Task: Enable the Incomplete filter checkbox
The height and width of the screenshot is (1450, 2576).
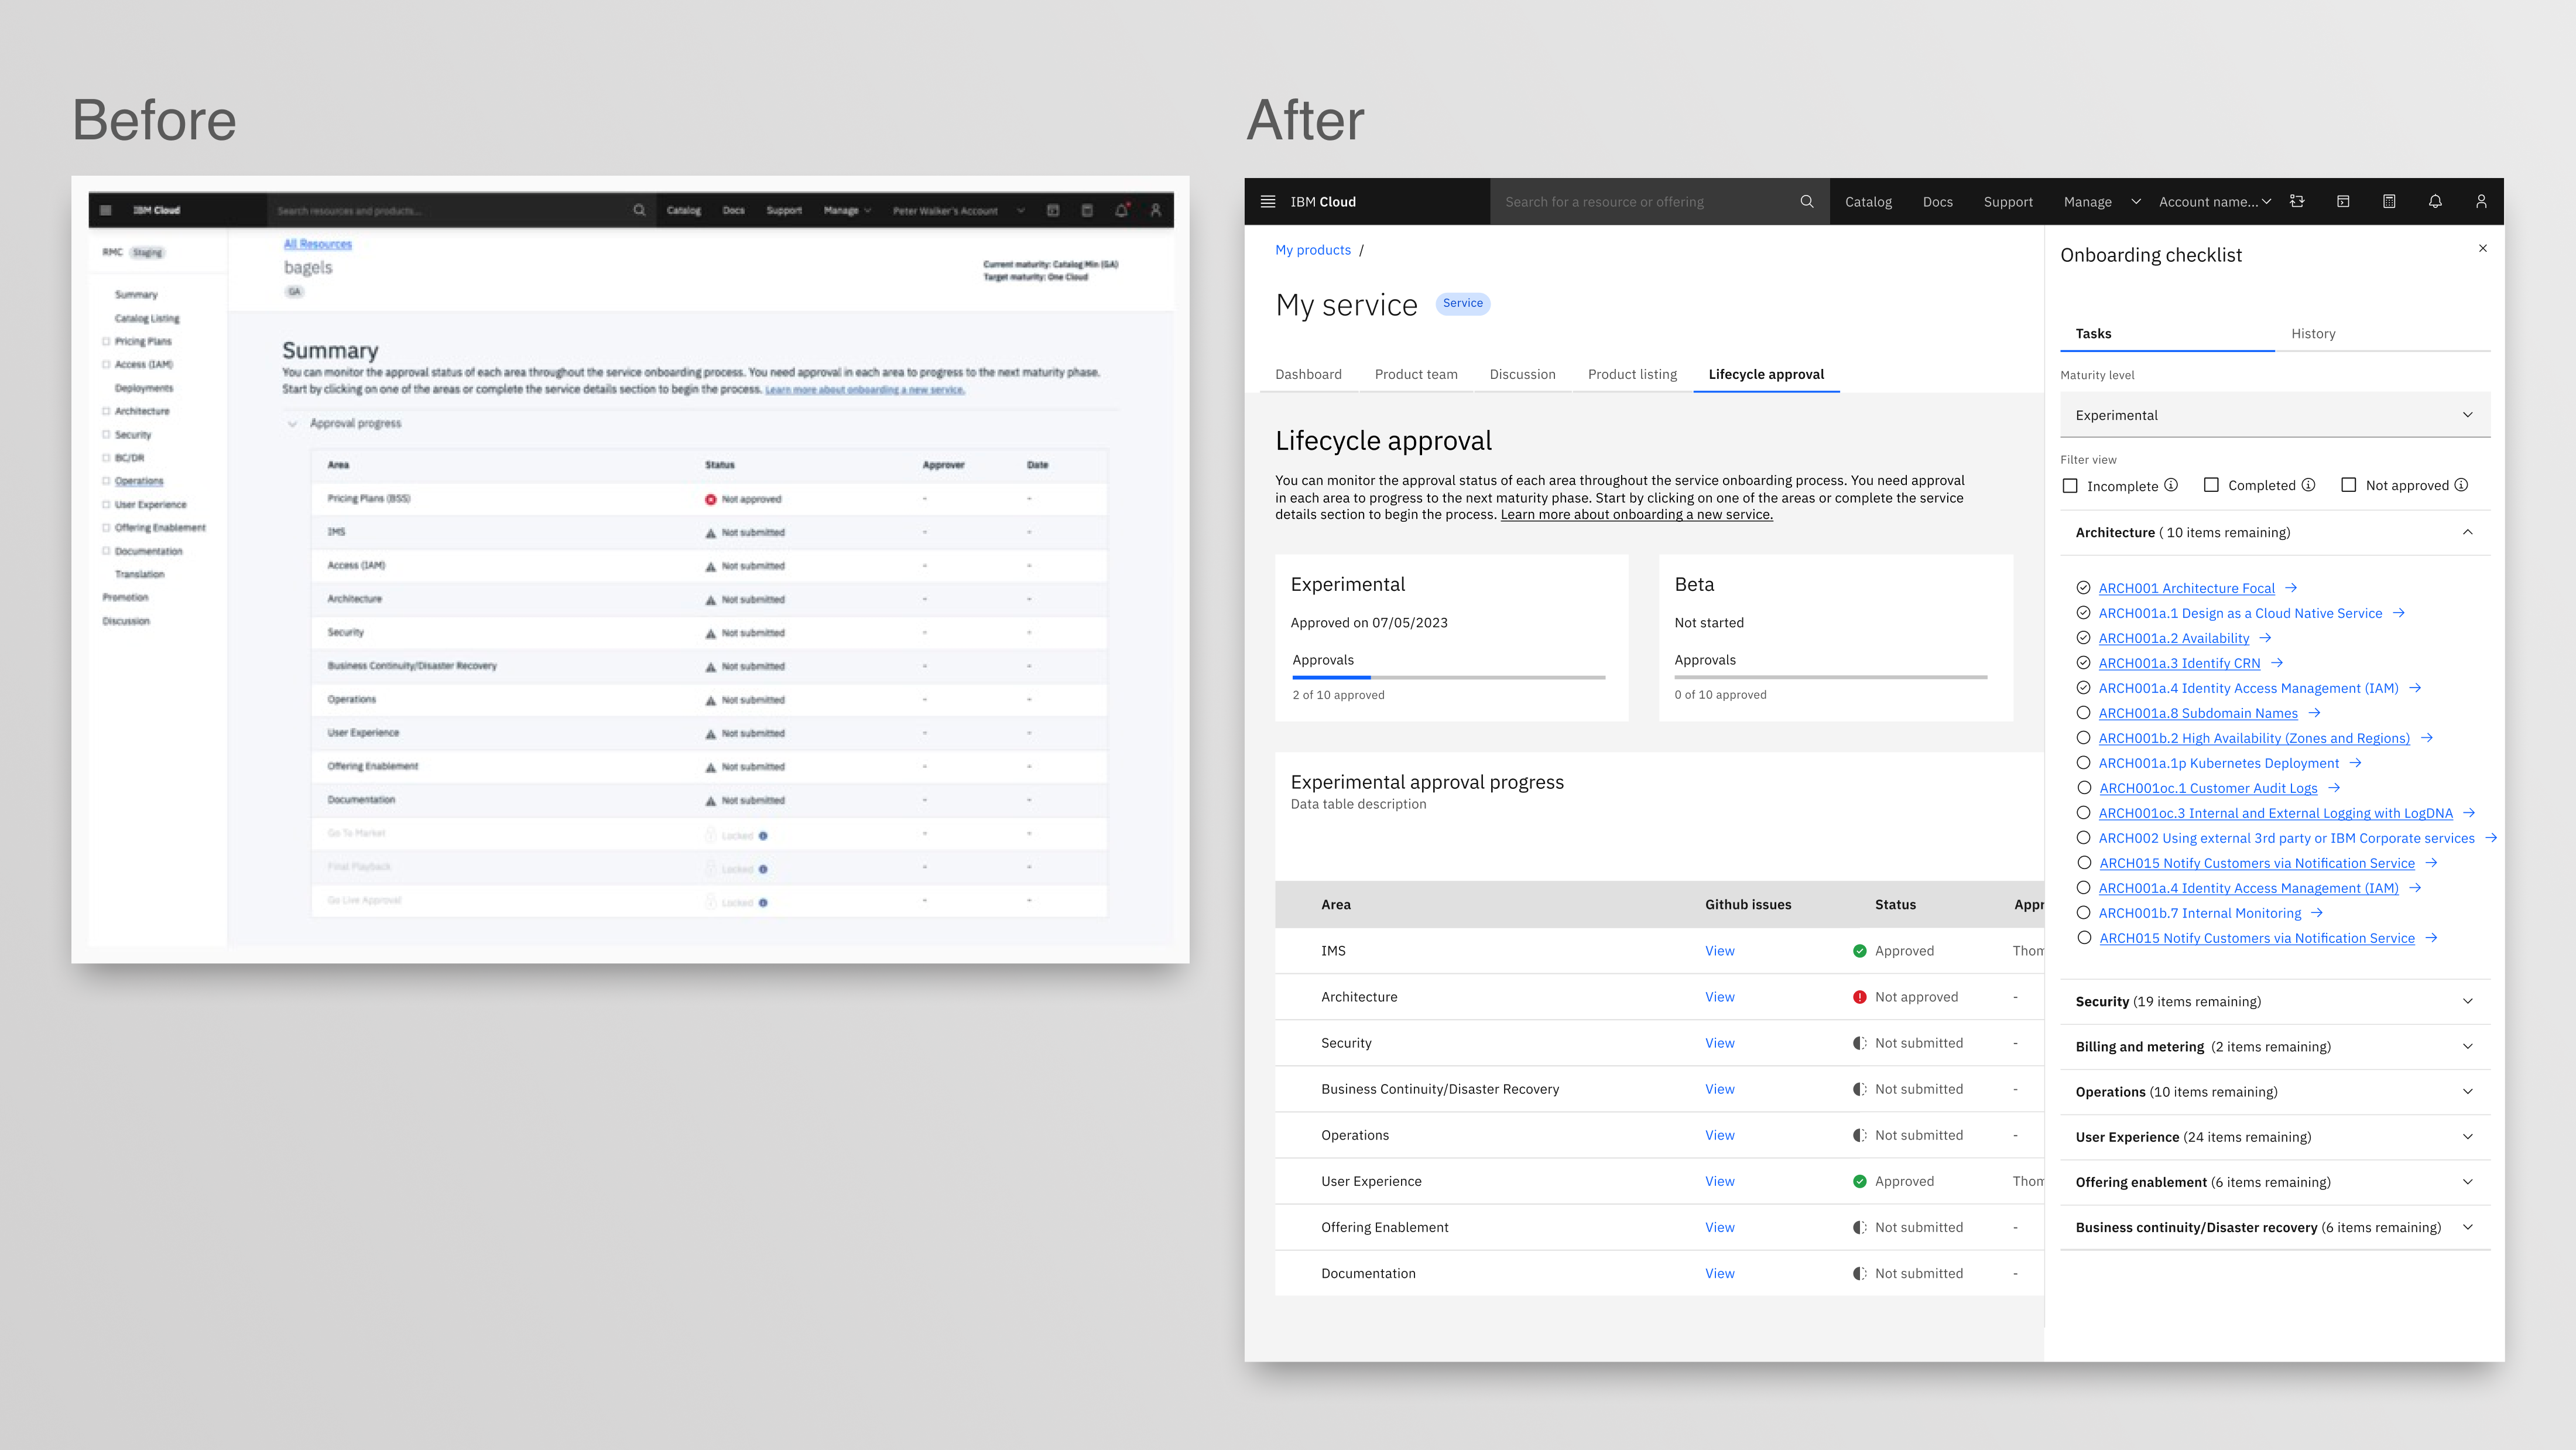Action: [2071, 486]
